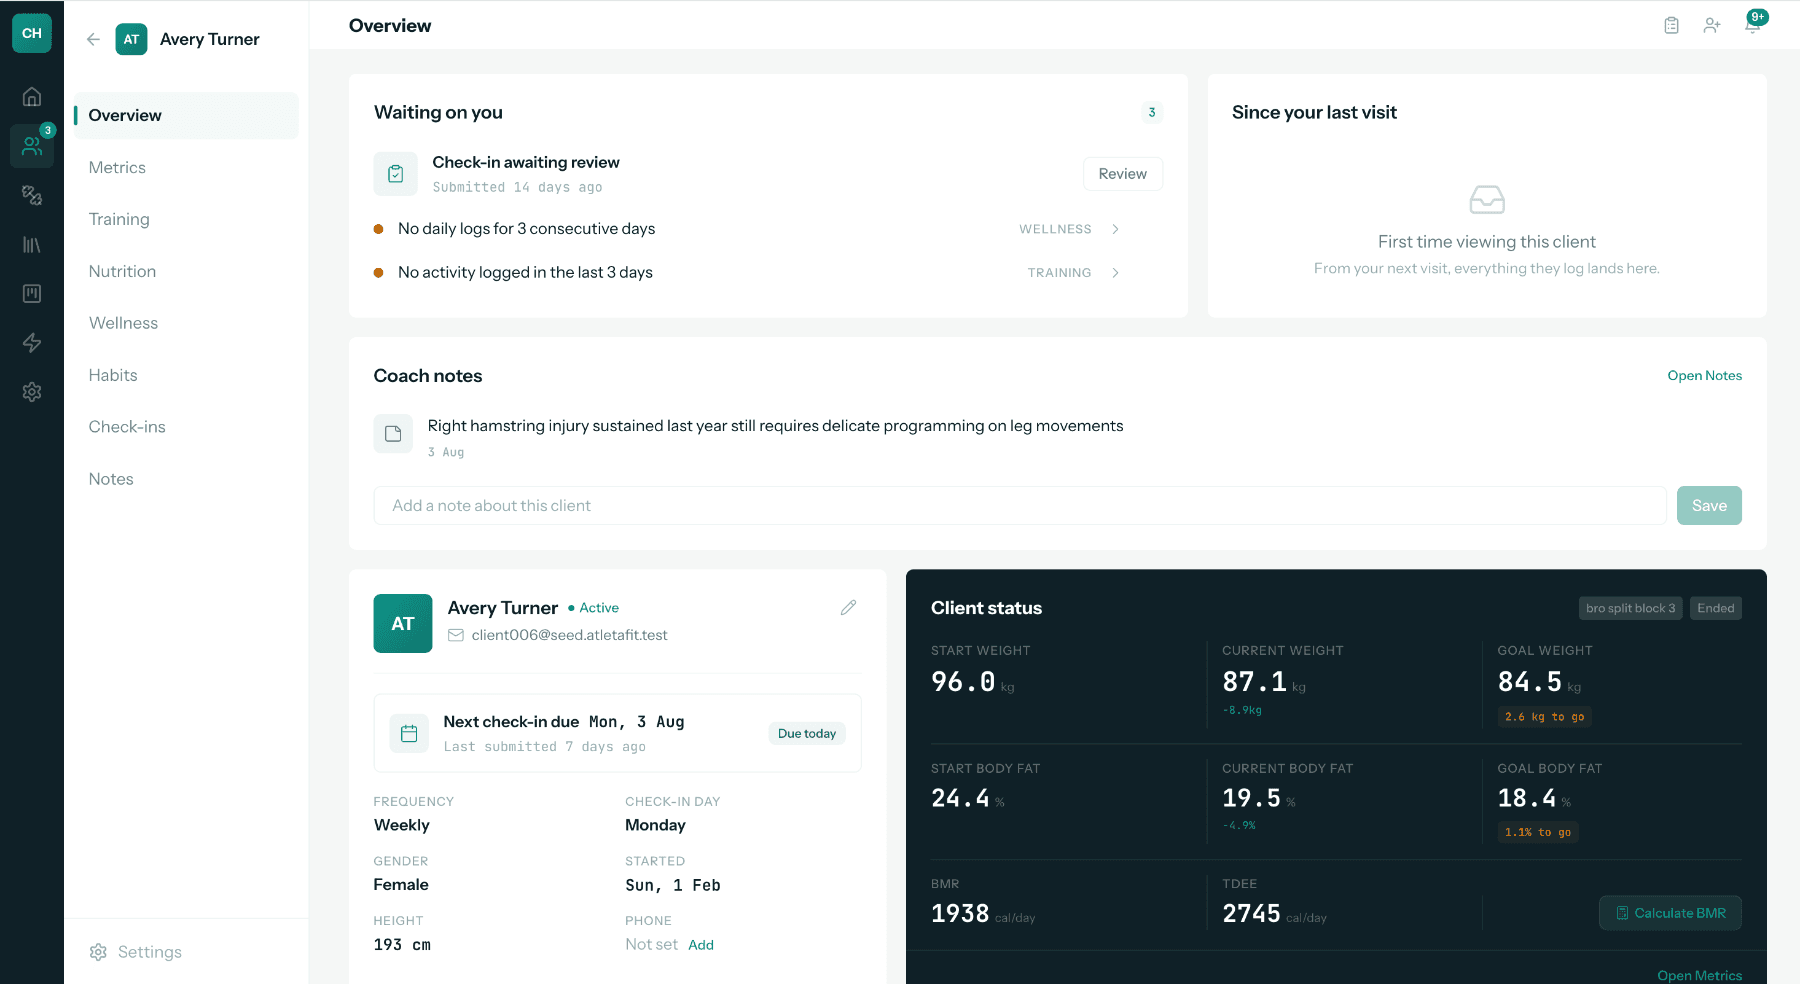This screenshot has width=1800, height=984.
Task: Select the Overview sidebar item
Action: 186,115
